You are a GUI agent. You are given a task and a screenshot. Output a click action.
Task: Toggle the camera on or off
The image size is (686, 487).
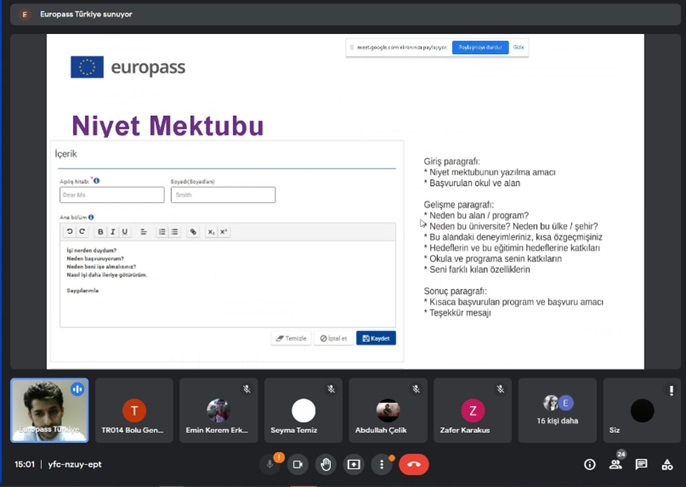coord(297,464)
